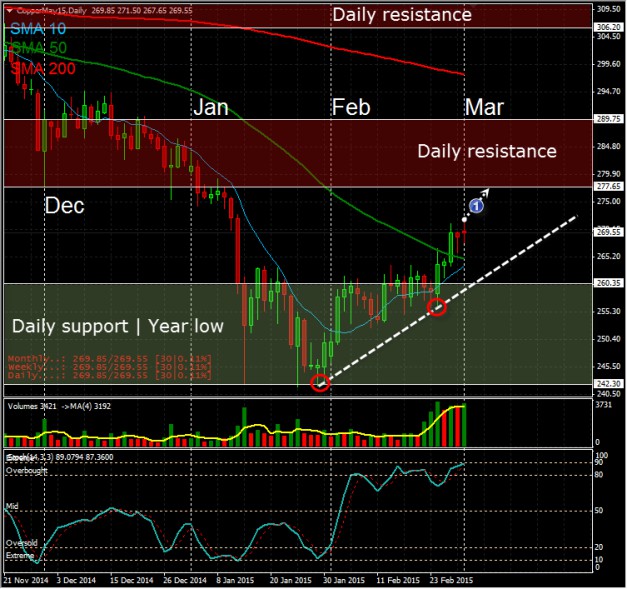Select the 'Daily support | Year low' label
The height and width of the screenshot is (589, 627).
(118, 326)
